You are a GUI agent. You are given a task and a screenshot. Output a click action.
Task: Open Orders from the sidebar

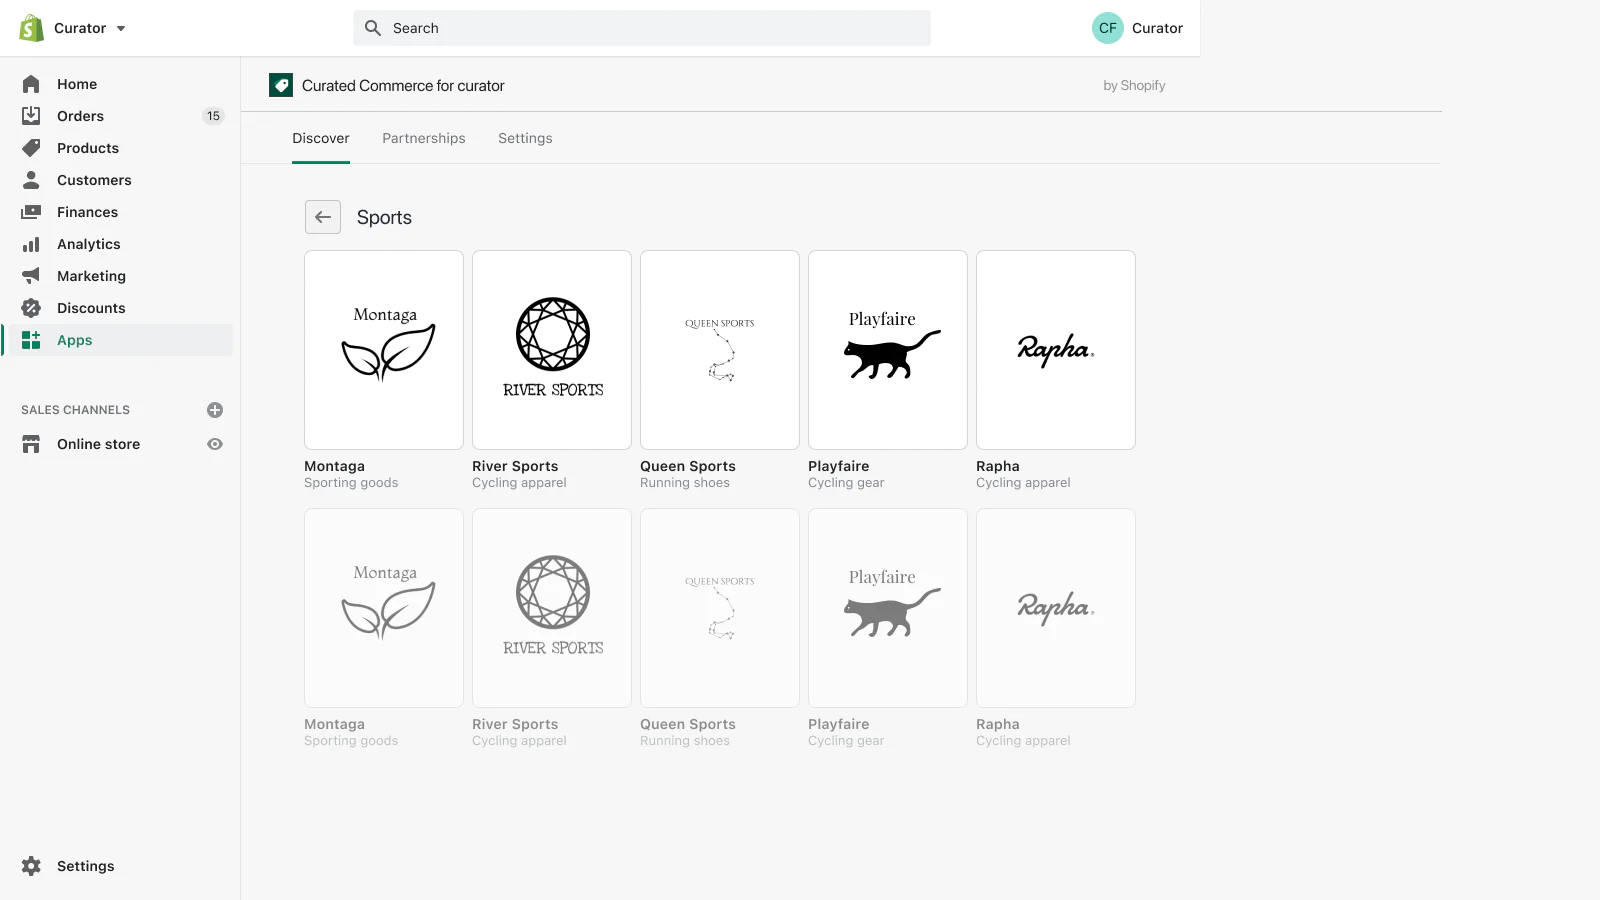pyautogui.click(x=80, y=116)
